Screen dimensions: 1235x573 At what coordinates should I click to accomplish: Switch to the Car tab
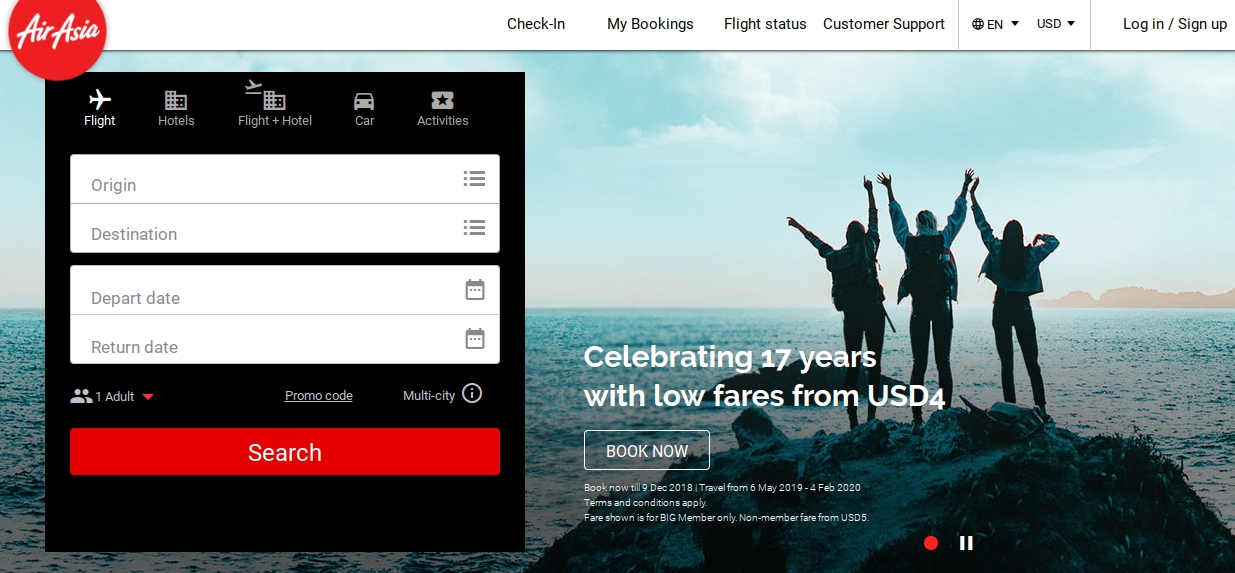click(x=364, y=109)
